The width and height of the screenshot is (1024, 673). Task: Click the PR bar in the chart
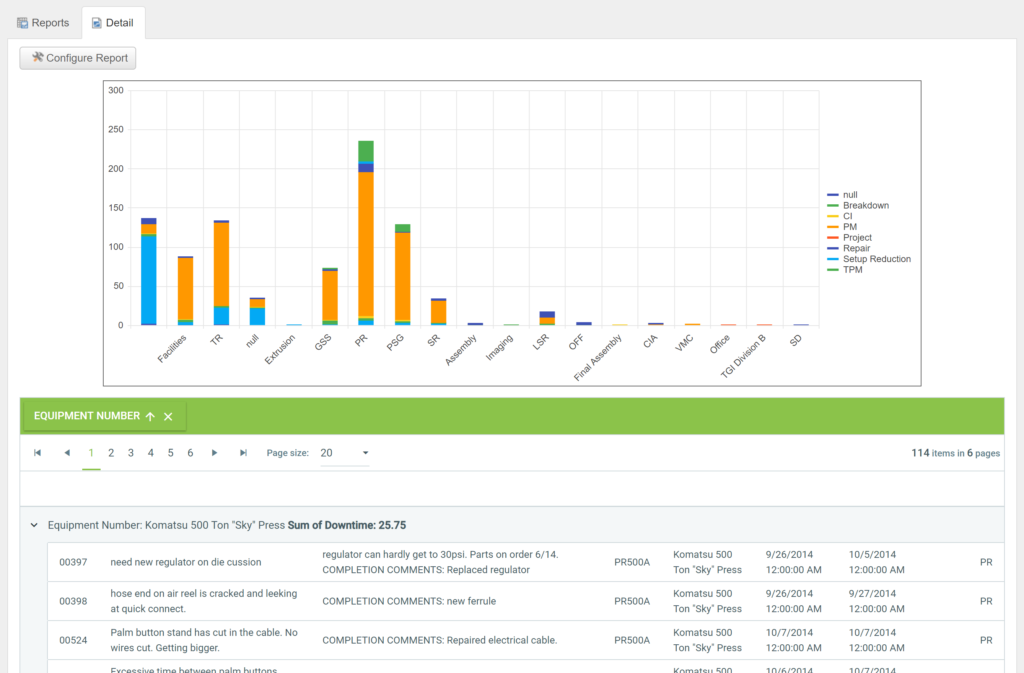[366, 233]
